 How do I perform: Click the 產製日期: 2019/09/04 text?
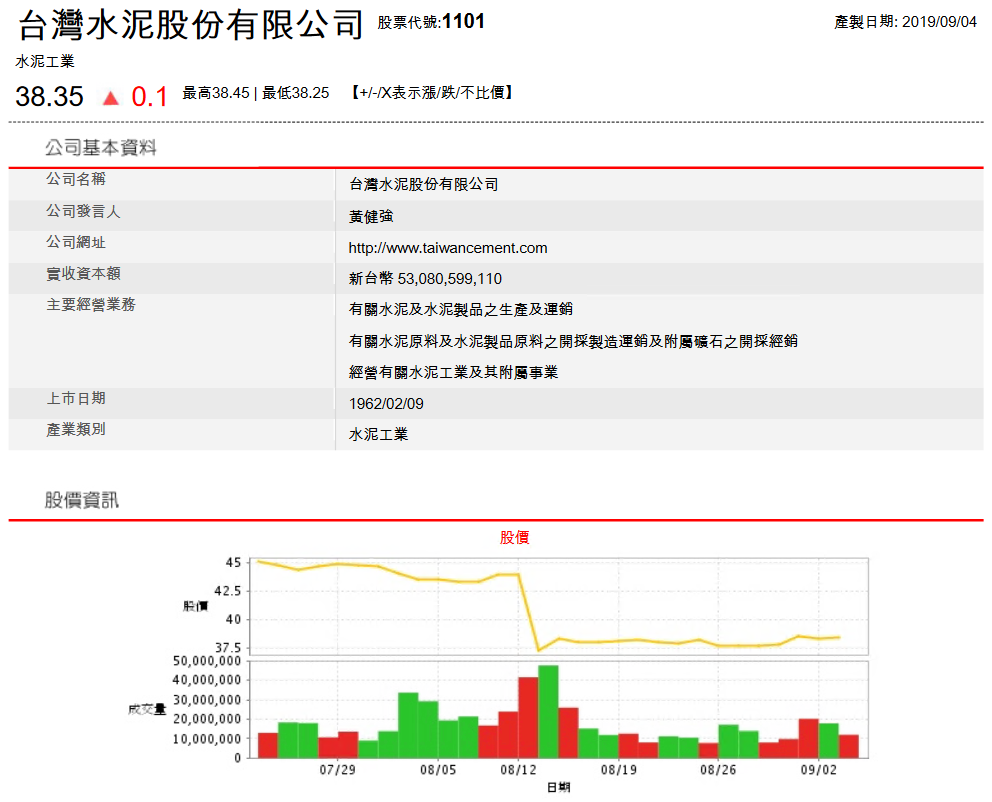point(905,22)
